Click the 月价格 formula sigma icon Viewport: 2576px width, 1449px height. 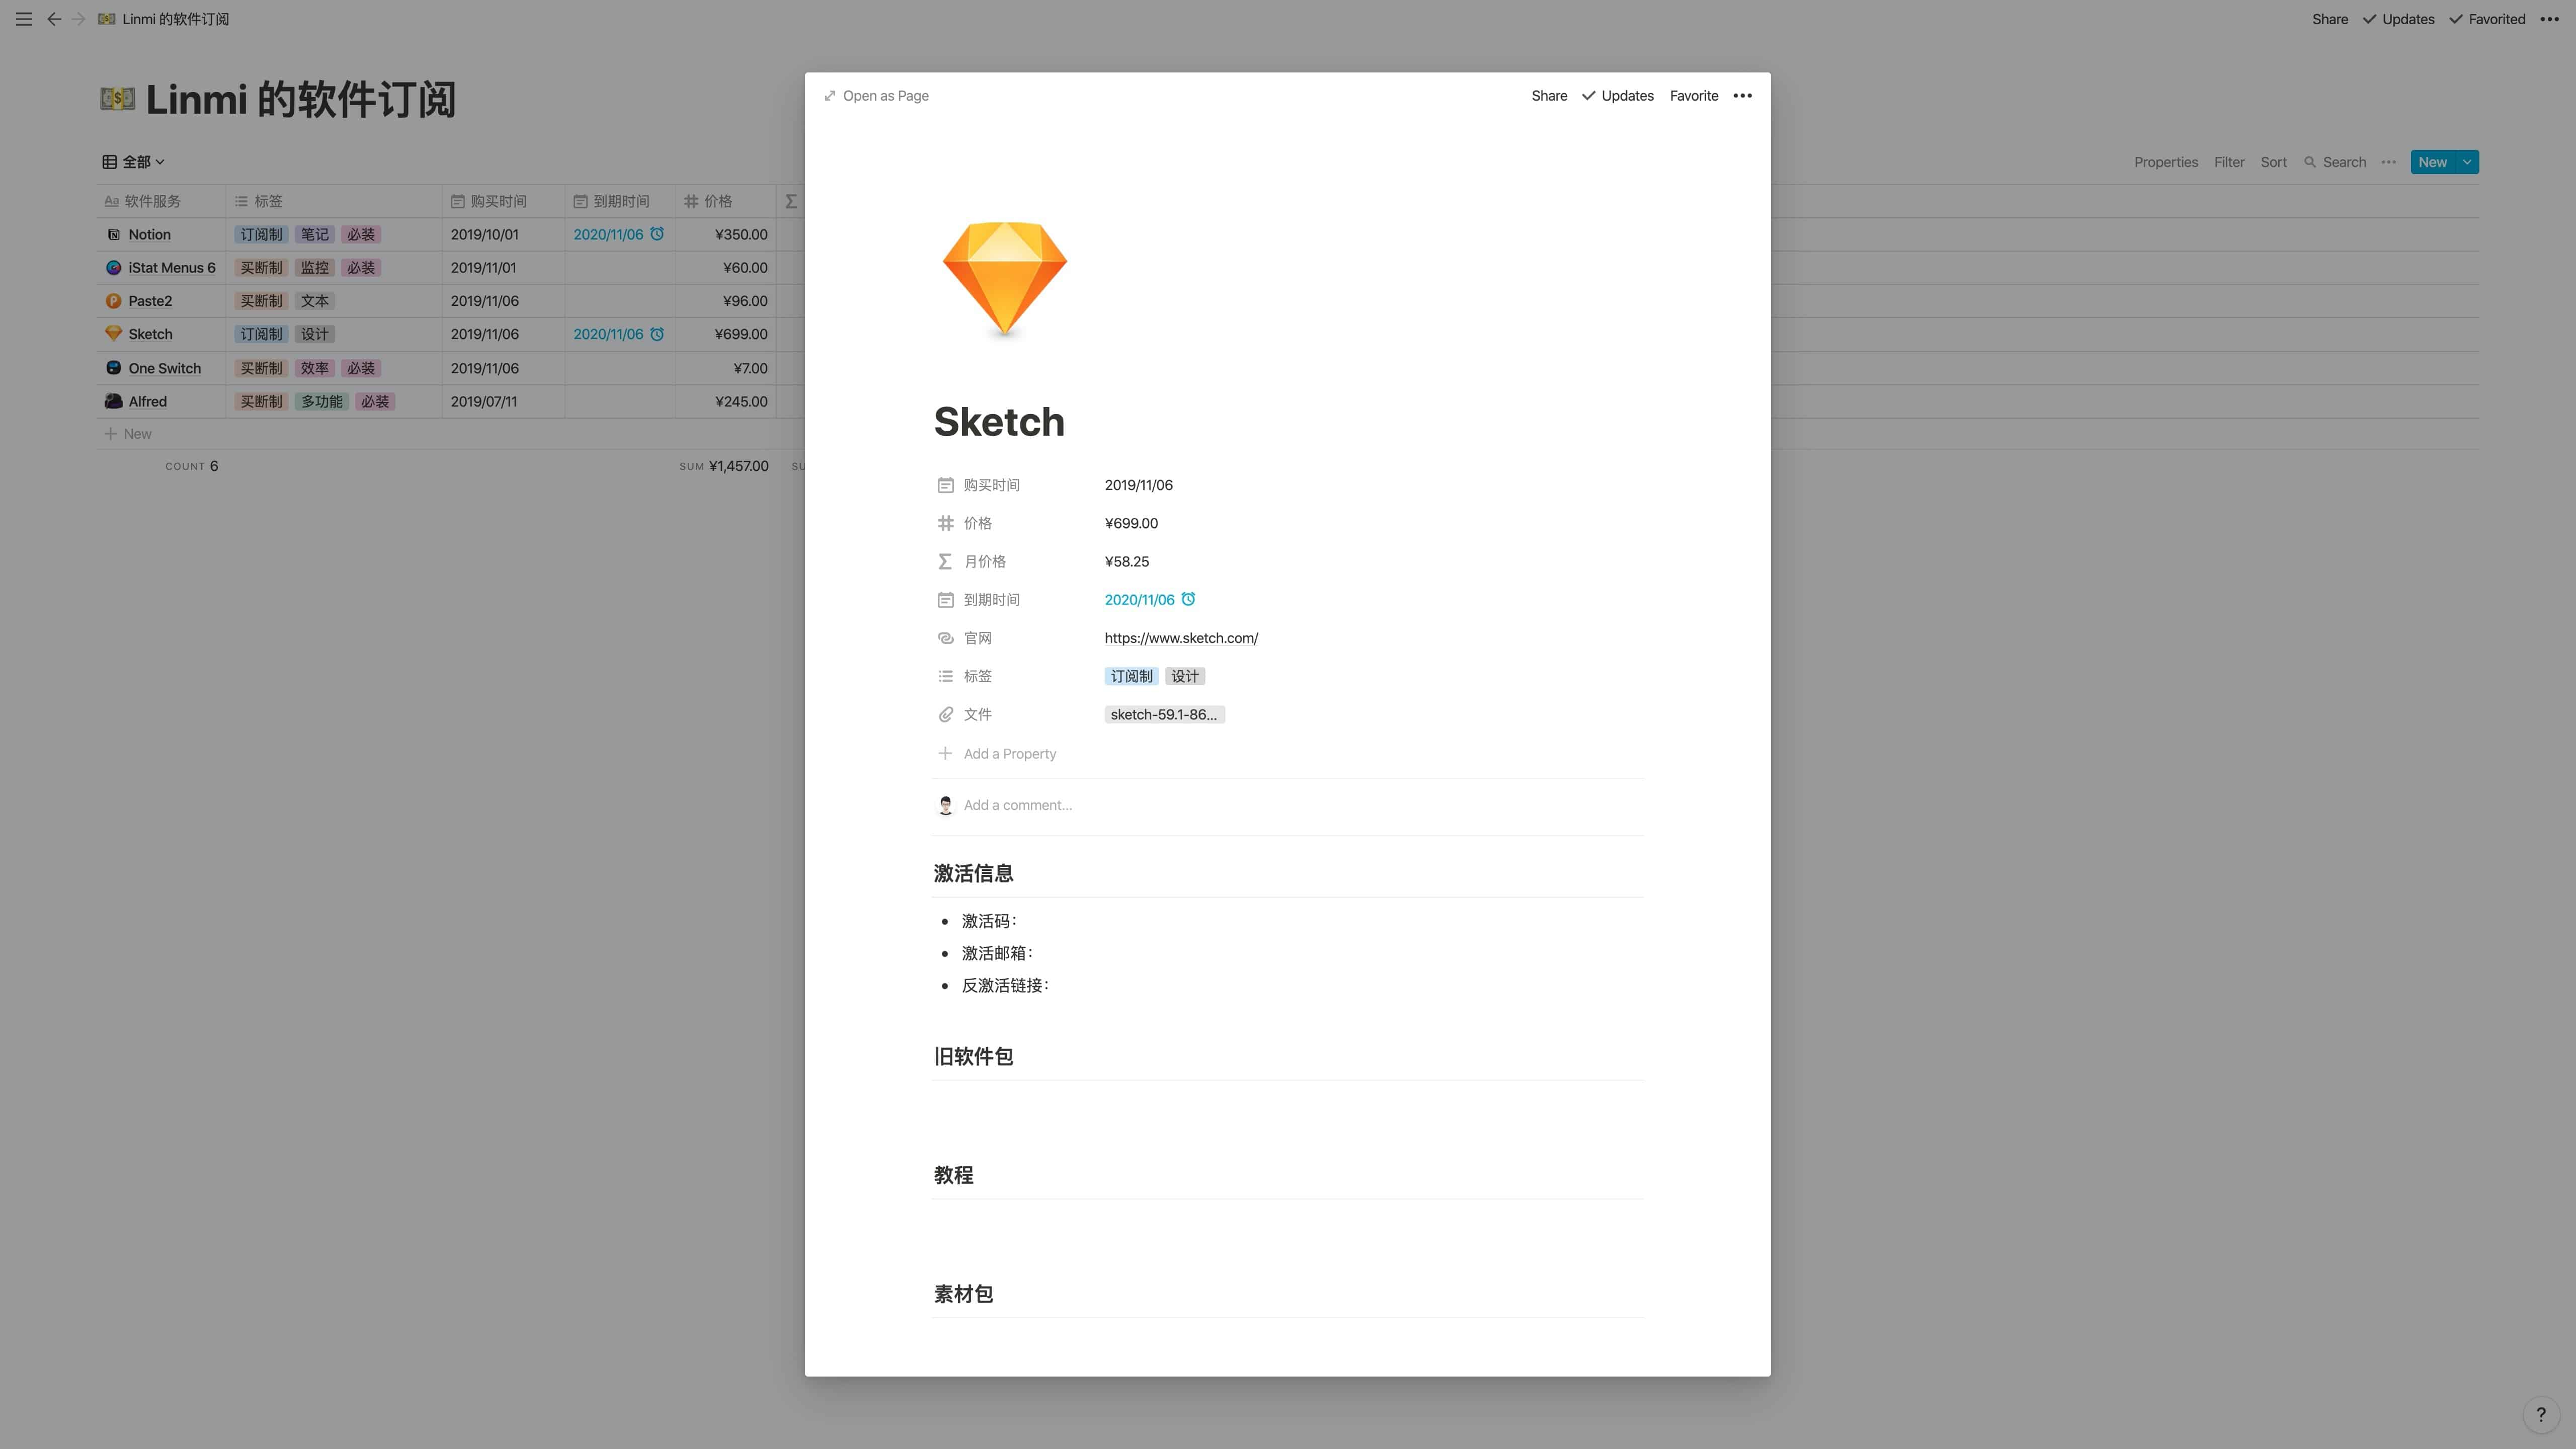click(x=945, y=562)
